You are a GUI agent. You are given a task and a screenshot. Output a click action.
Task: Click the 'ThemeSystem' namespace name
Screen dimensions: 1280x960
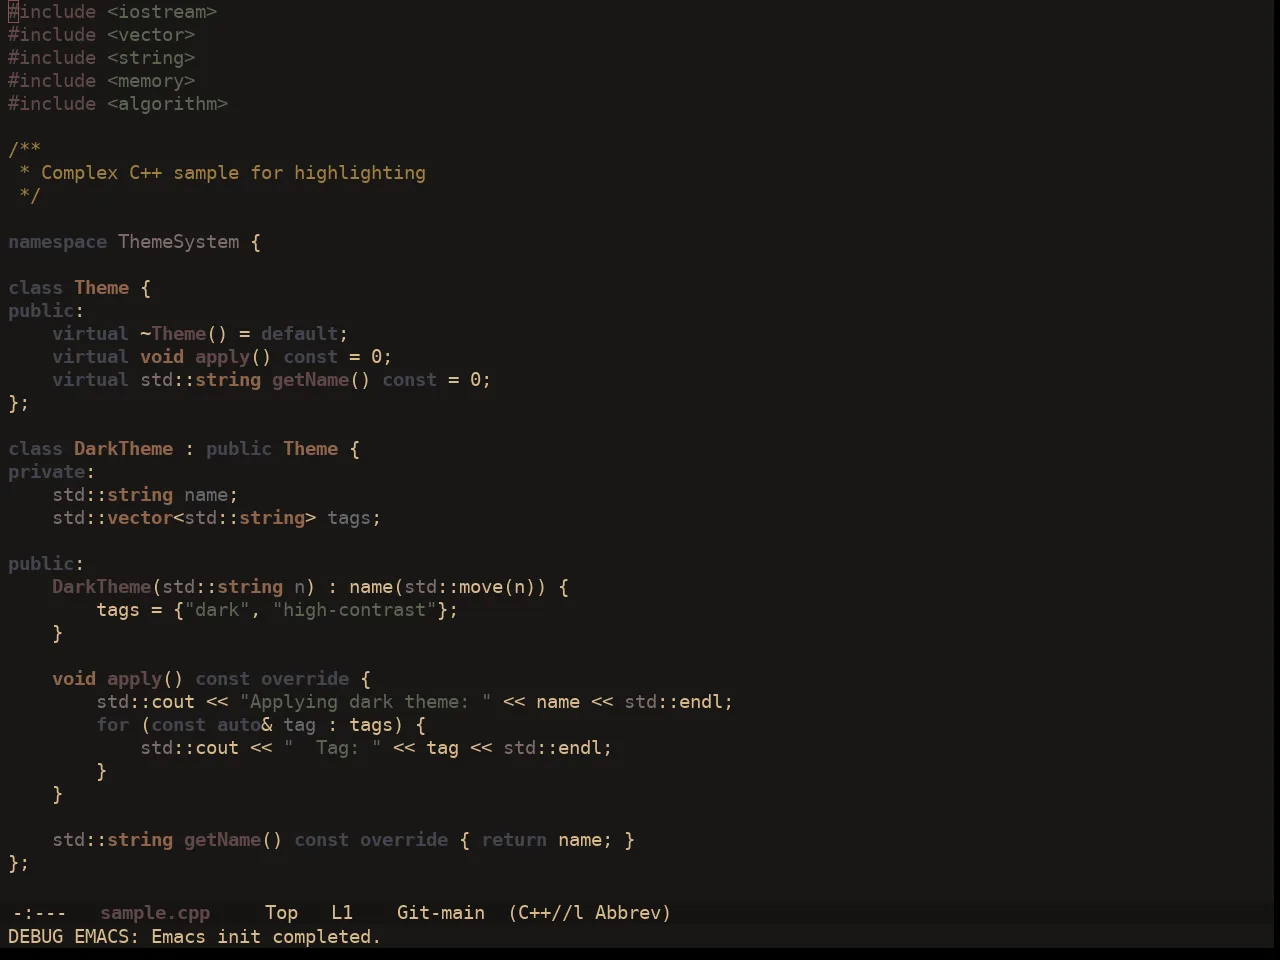pyautogui.click(x=179, y=242)
